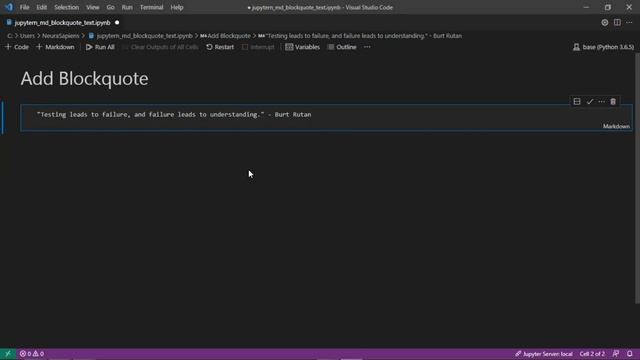Click the VS Code logo icon

(x=9, y=7)
